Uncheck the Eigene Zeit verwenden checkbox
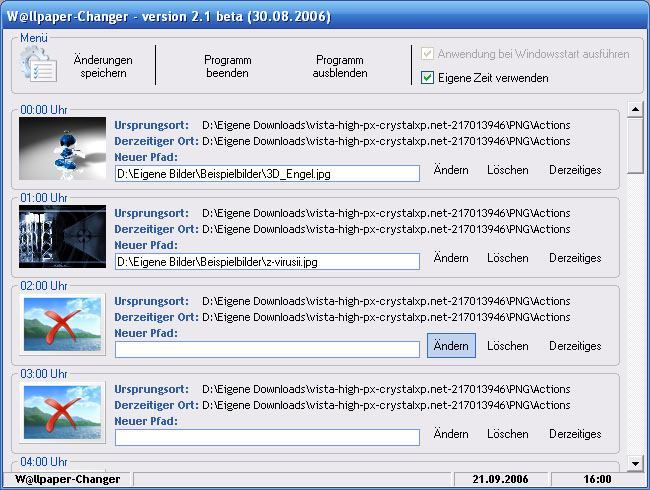 [427, 78]
